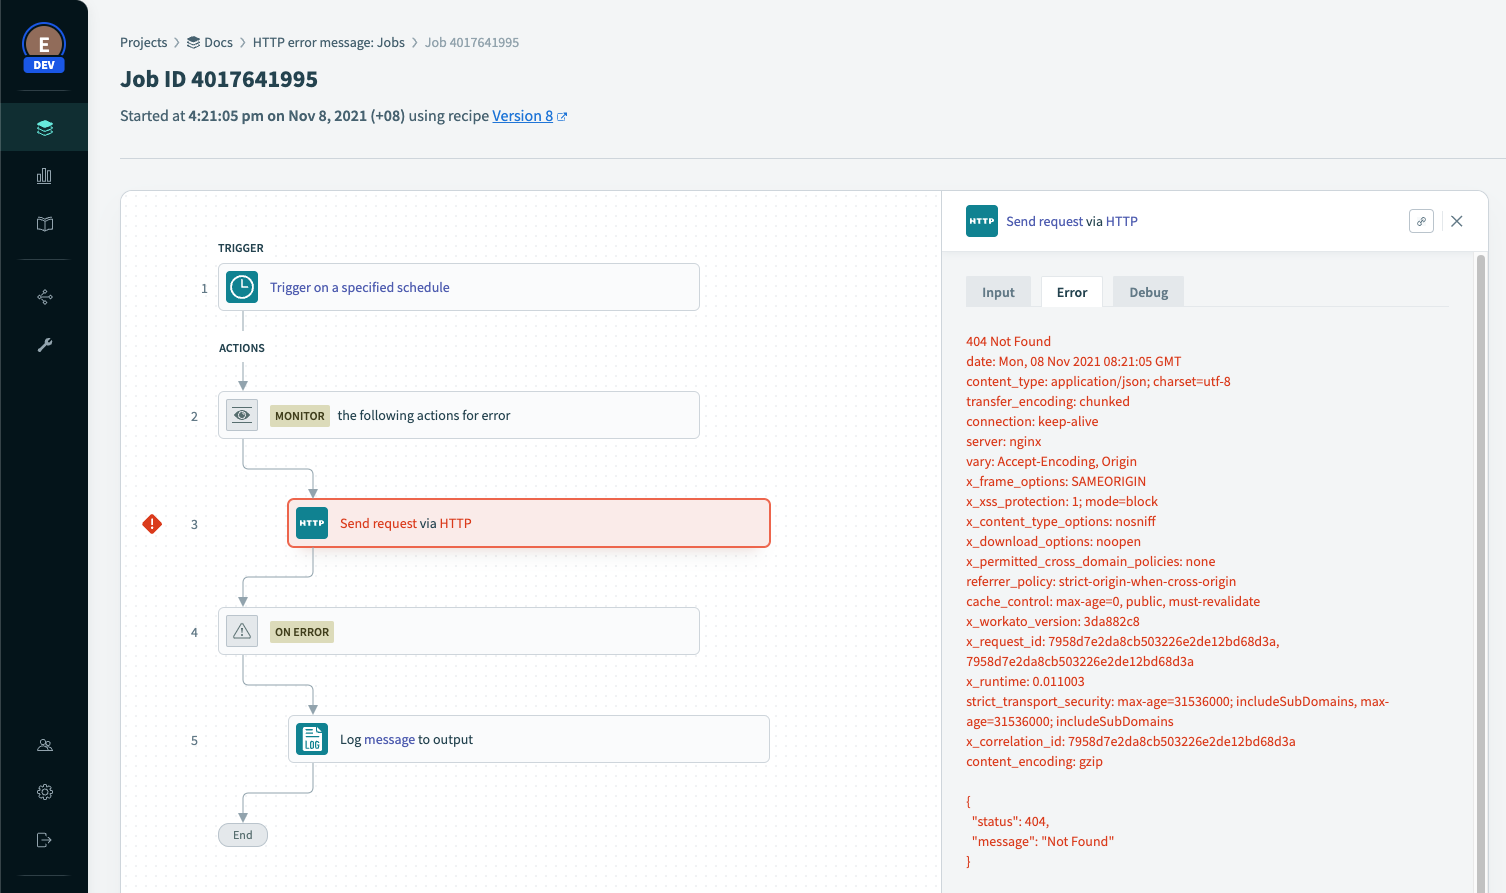Click the eye icon on the MONITOR step
Image resolution: width=1506 pixels, height=893 pixels.
[241, 414]
